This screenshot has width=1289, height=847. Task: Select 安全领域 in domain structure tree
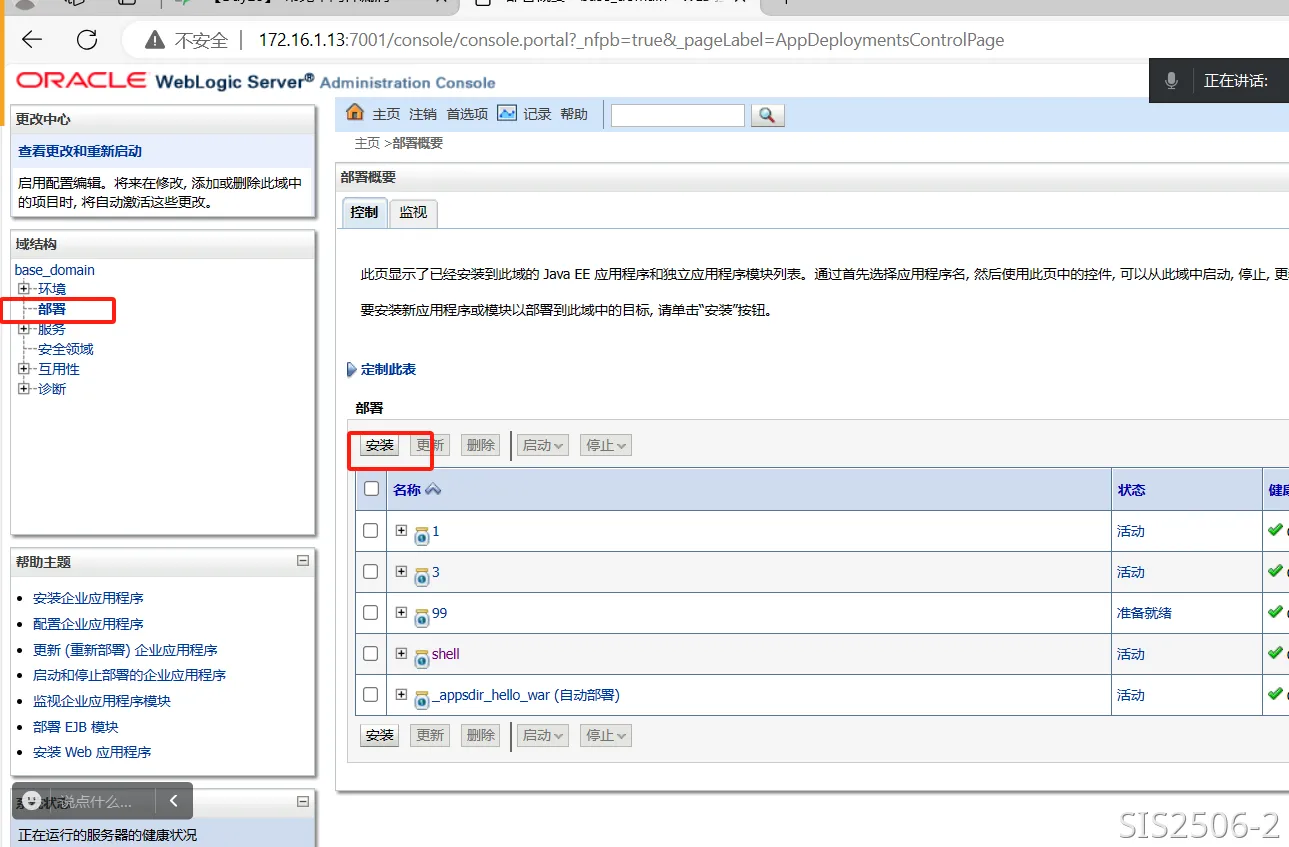[x=66, y=349]
